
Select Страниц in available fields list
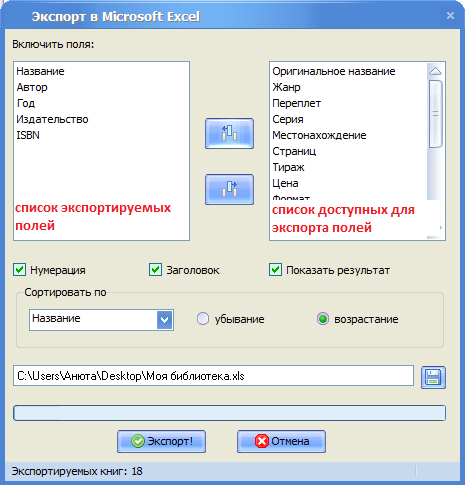[294, 151]
